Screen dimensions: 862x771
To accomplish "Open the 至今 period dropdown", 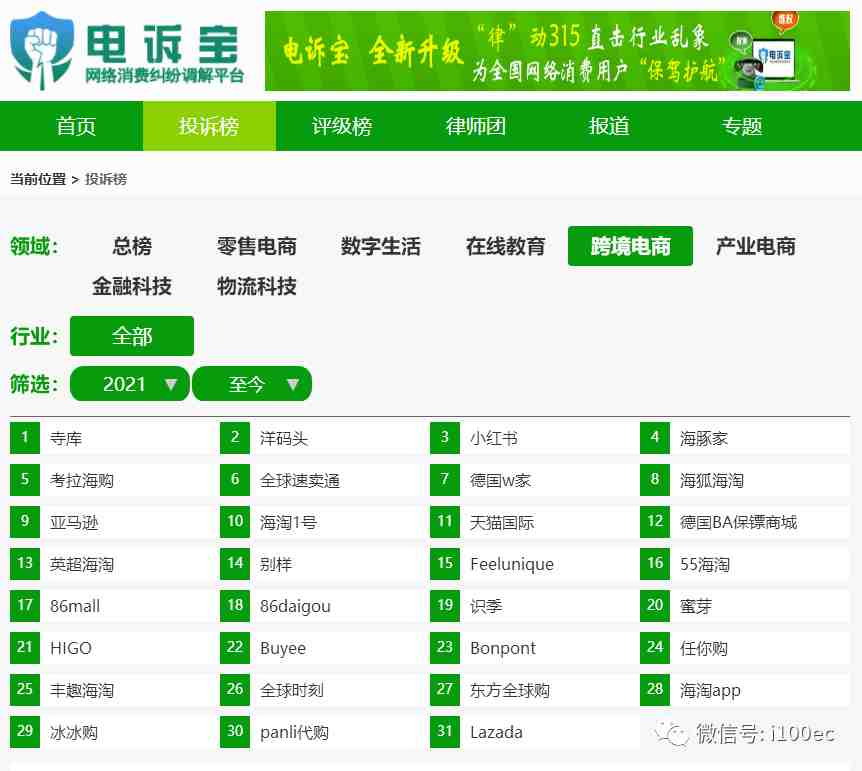I will click(x=252, y=384).
